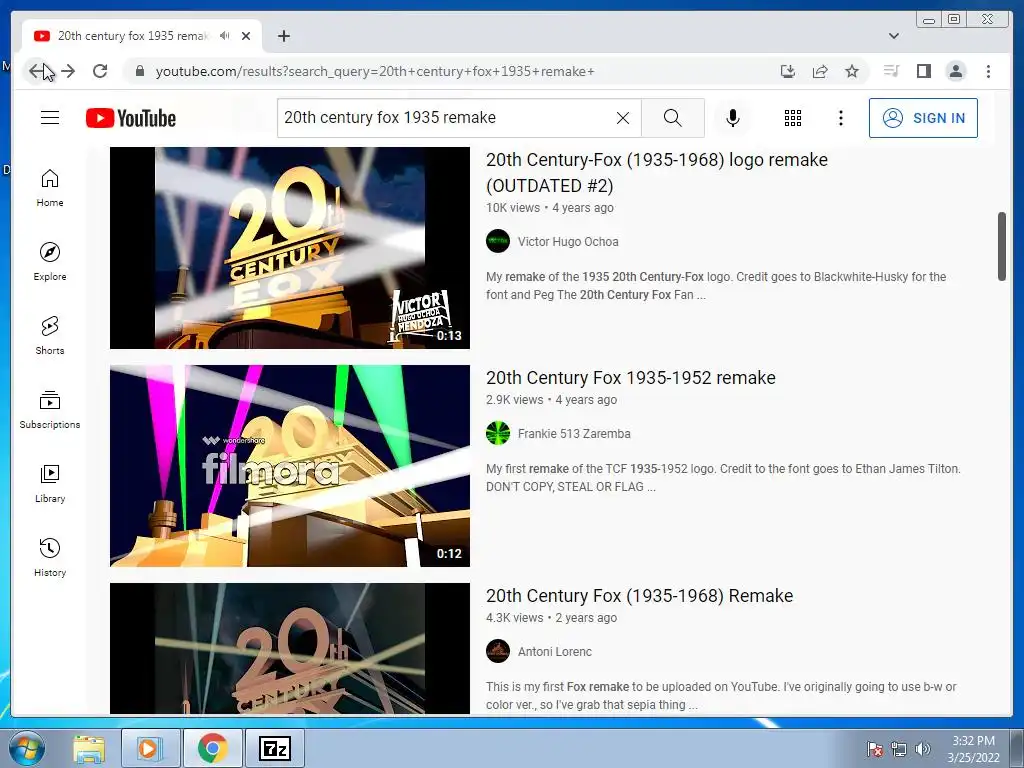This screenshot has height=768, width=1024.
Task: Go back with browser back arrow
Action: 37,71
